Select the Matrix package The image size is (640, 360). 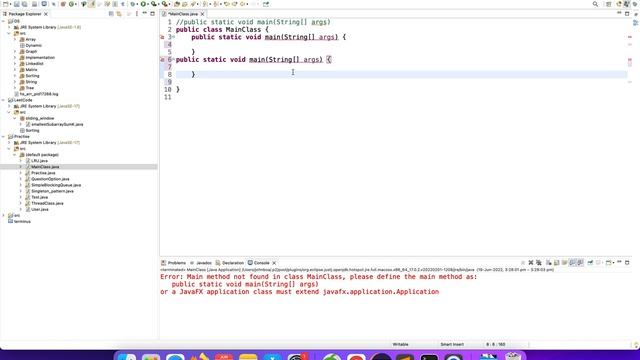coord(31,70)
